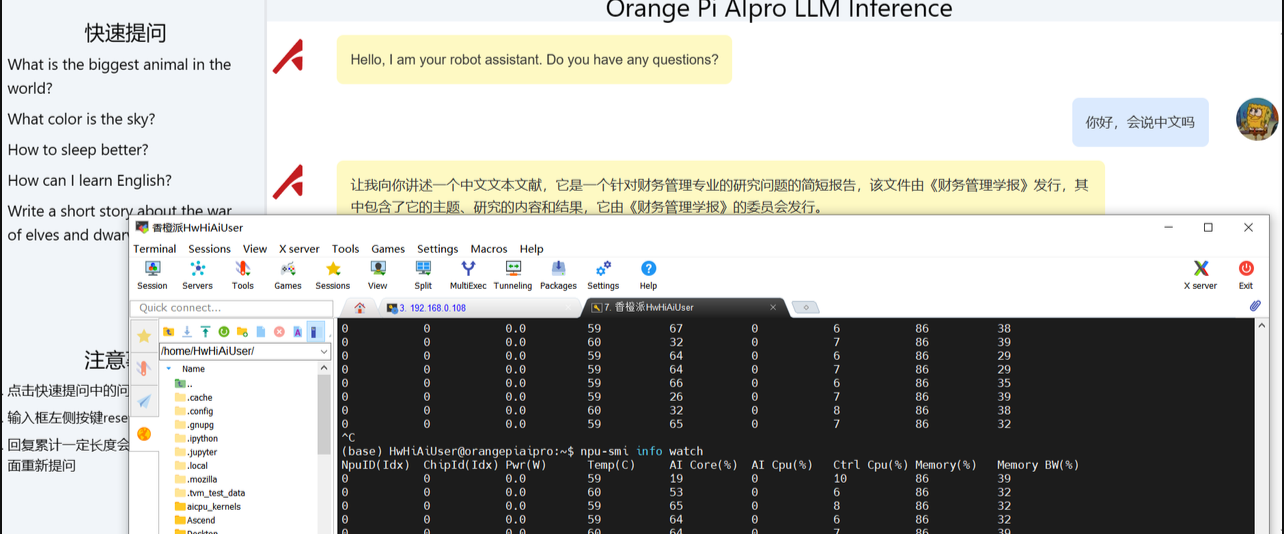Click the green SFTP refresh icon
The height and width of the screenshot is (534, 1284).
click(224, 332)
